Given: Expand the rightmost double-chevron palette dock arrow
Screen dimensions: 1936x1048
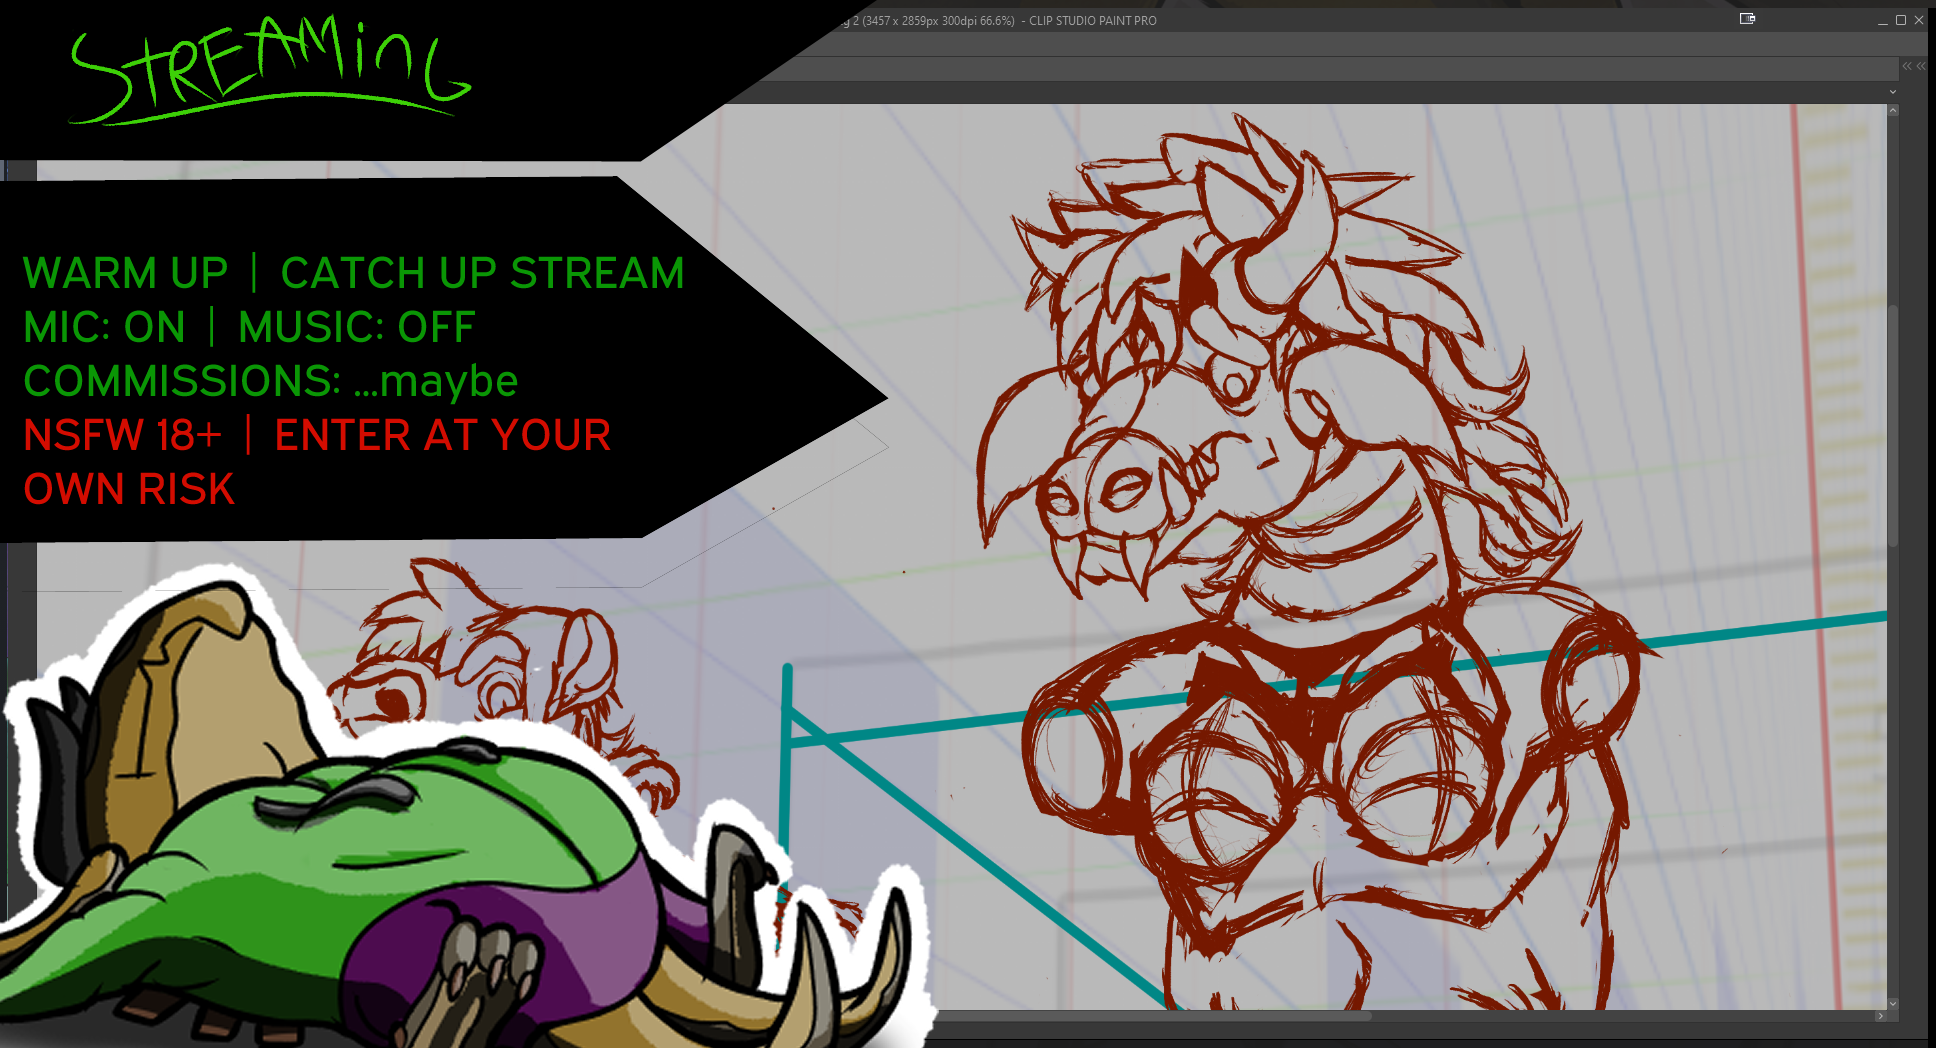Looking at the screenshot, I should click(x=1921, y=66).
